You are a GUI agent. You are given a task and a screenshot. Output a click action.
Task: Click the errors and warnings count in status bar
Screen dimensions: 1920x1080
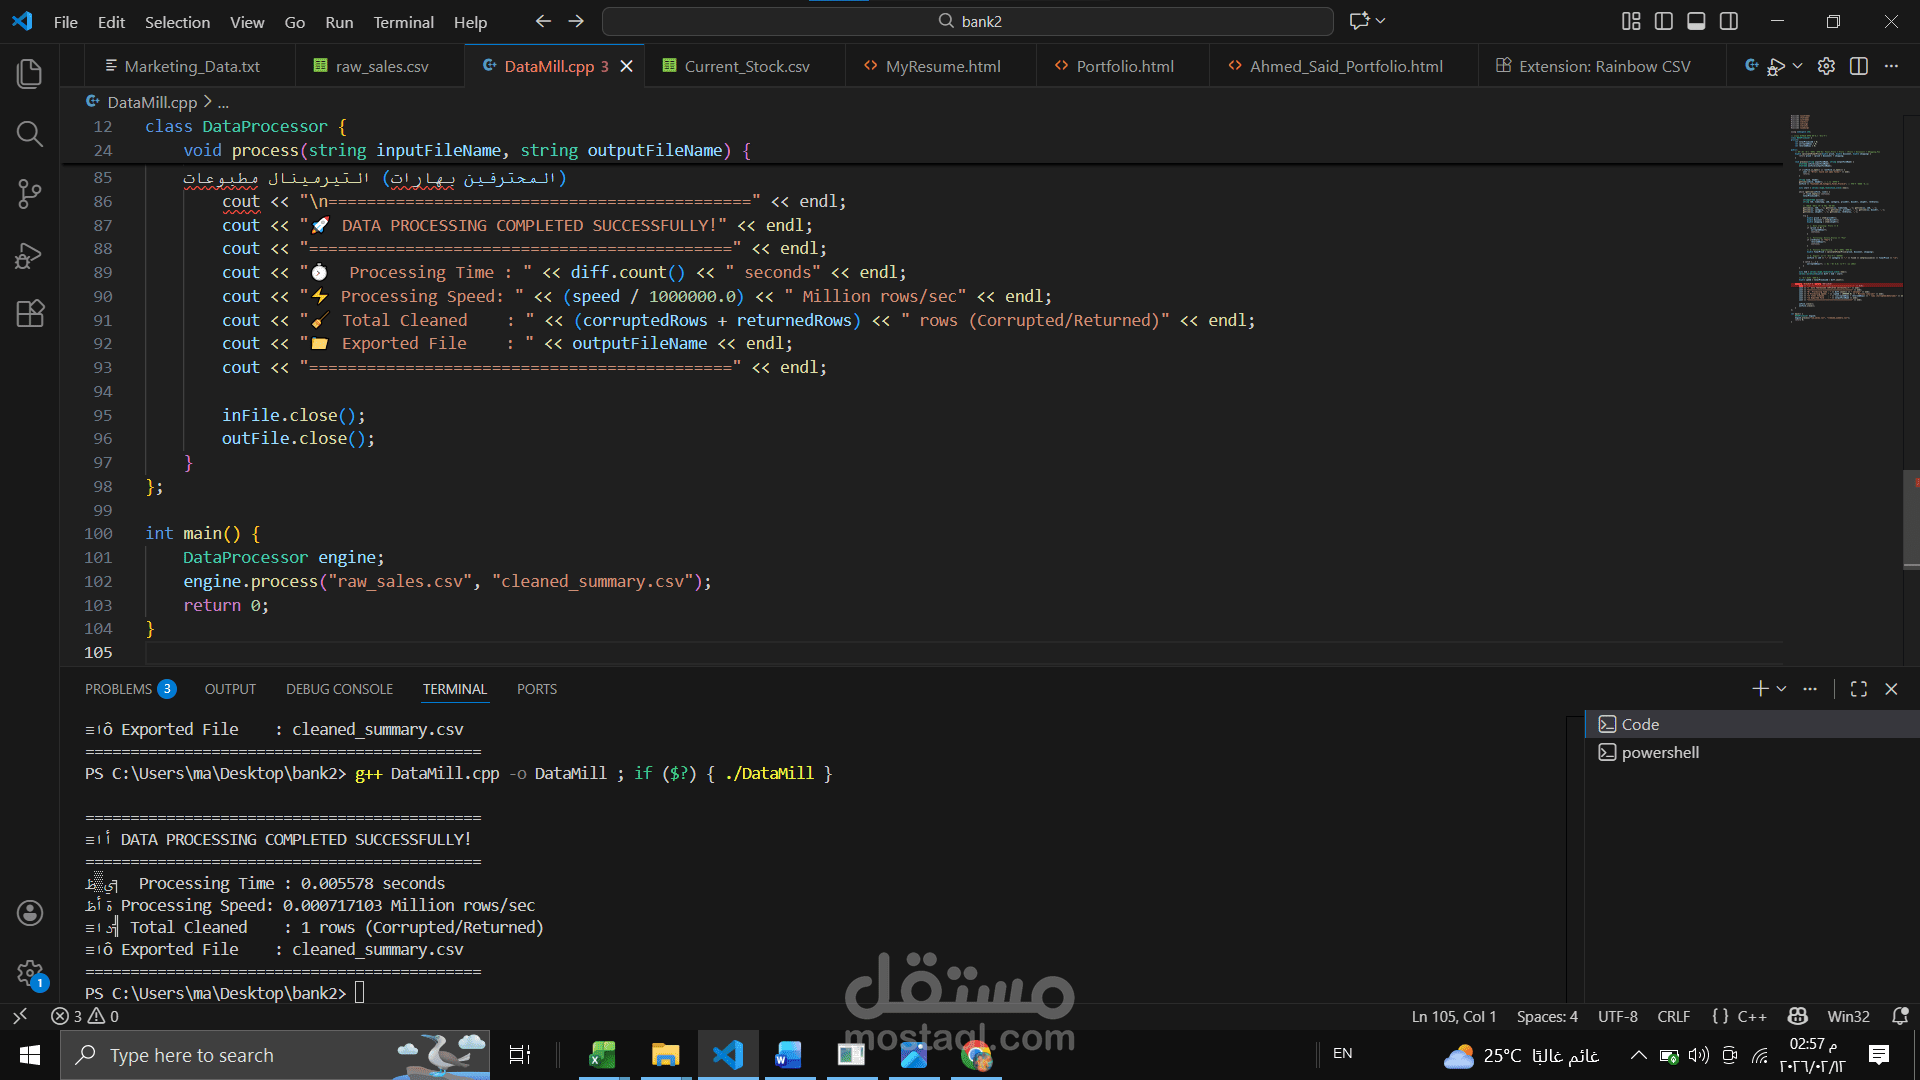click(x=85, y=1016)
